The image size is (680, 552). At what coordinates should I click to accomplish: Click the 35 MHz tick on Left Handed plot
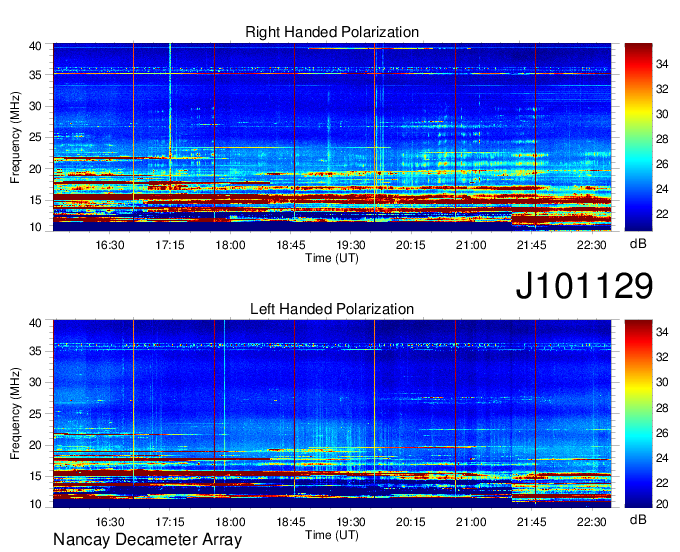[x=36, y=351]
